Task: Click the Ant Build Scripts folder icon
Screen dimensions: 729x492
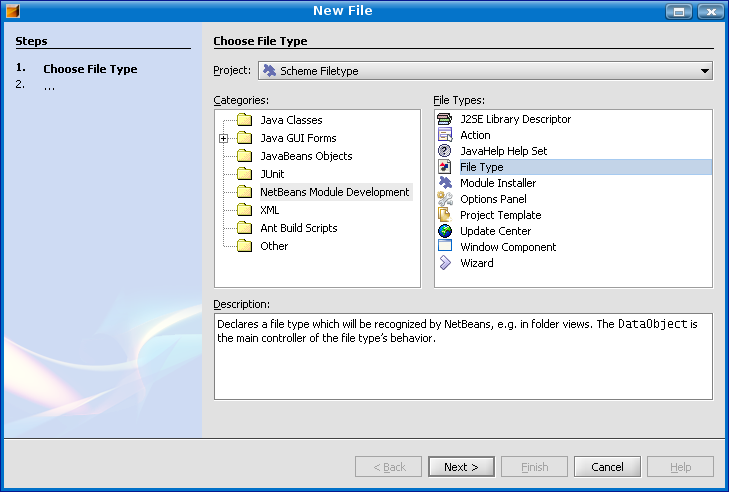Action: point(245,228)
